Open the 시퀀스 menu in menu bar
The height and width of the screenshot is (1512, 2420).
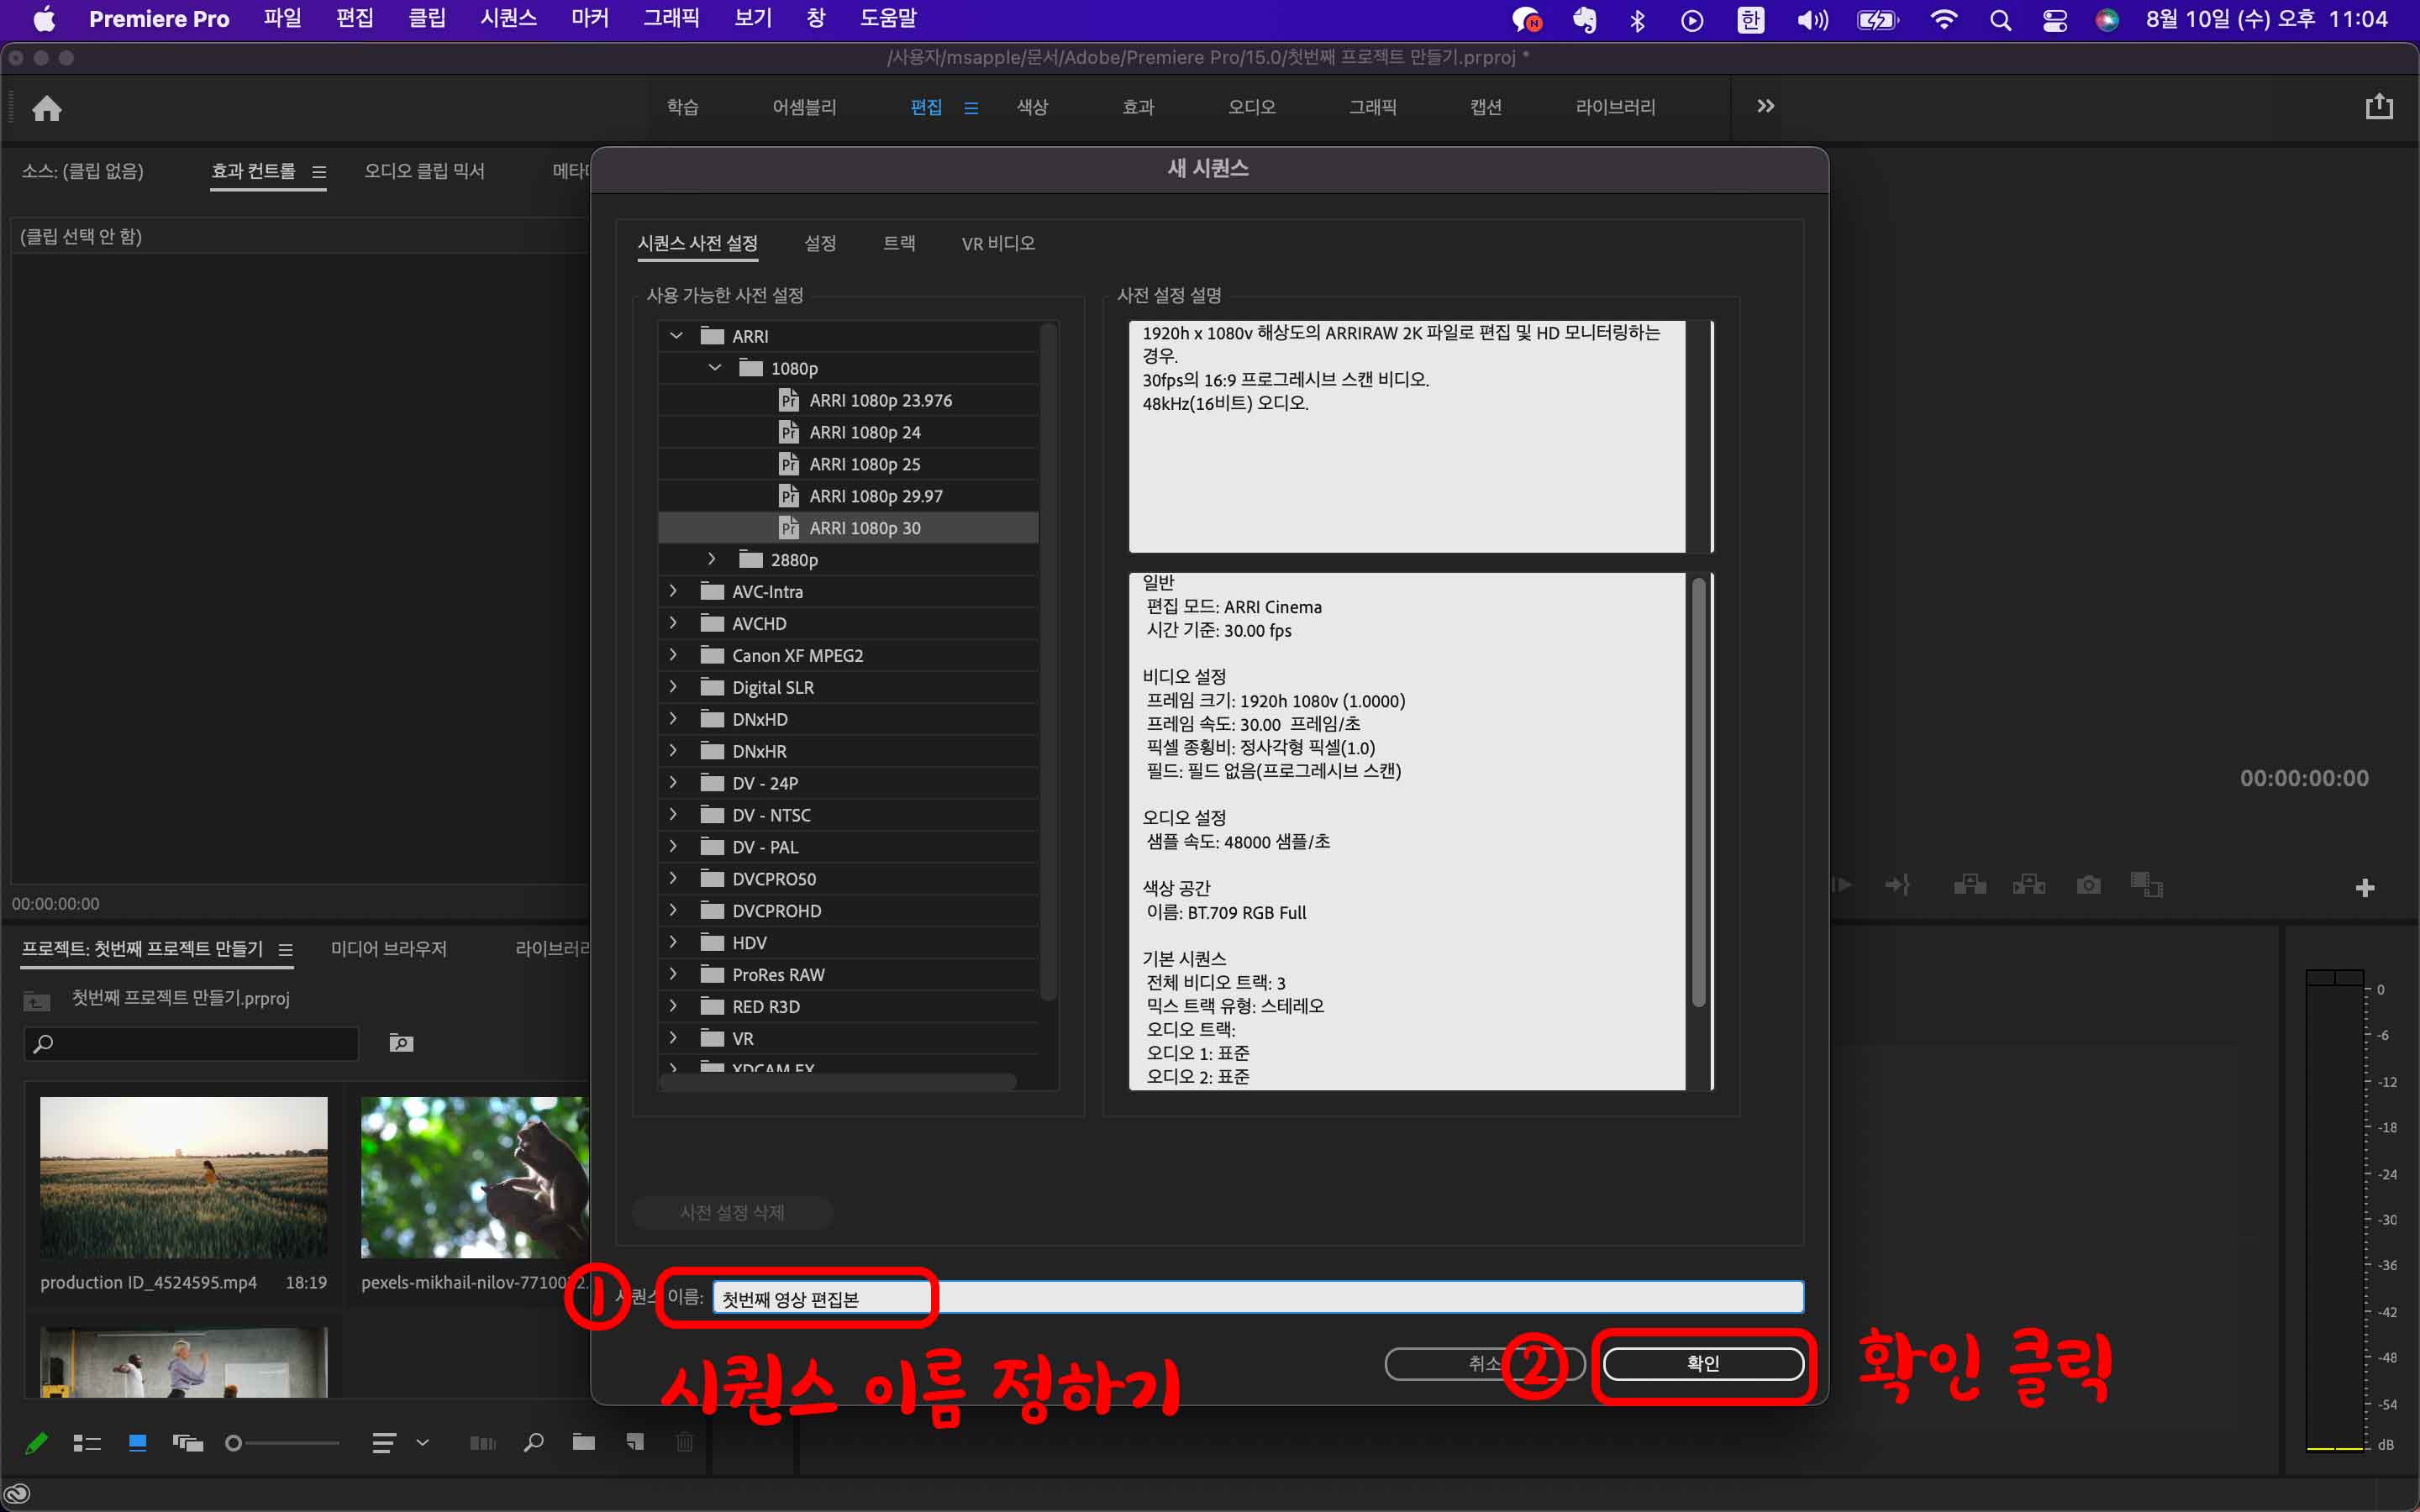pos(508,18)
